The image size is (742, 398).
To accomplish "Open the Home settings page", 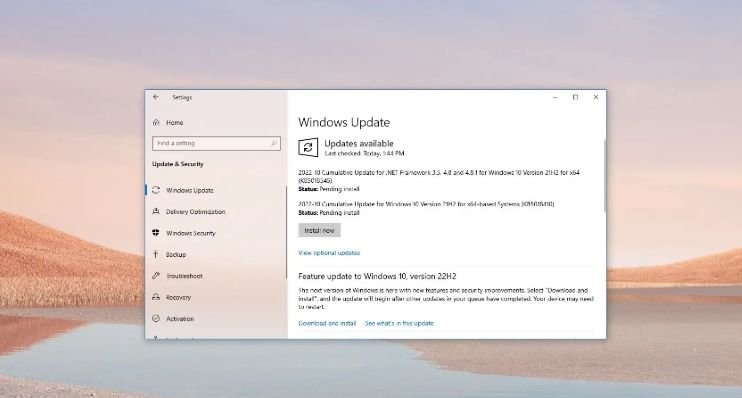I will [175, 123].
